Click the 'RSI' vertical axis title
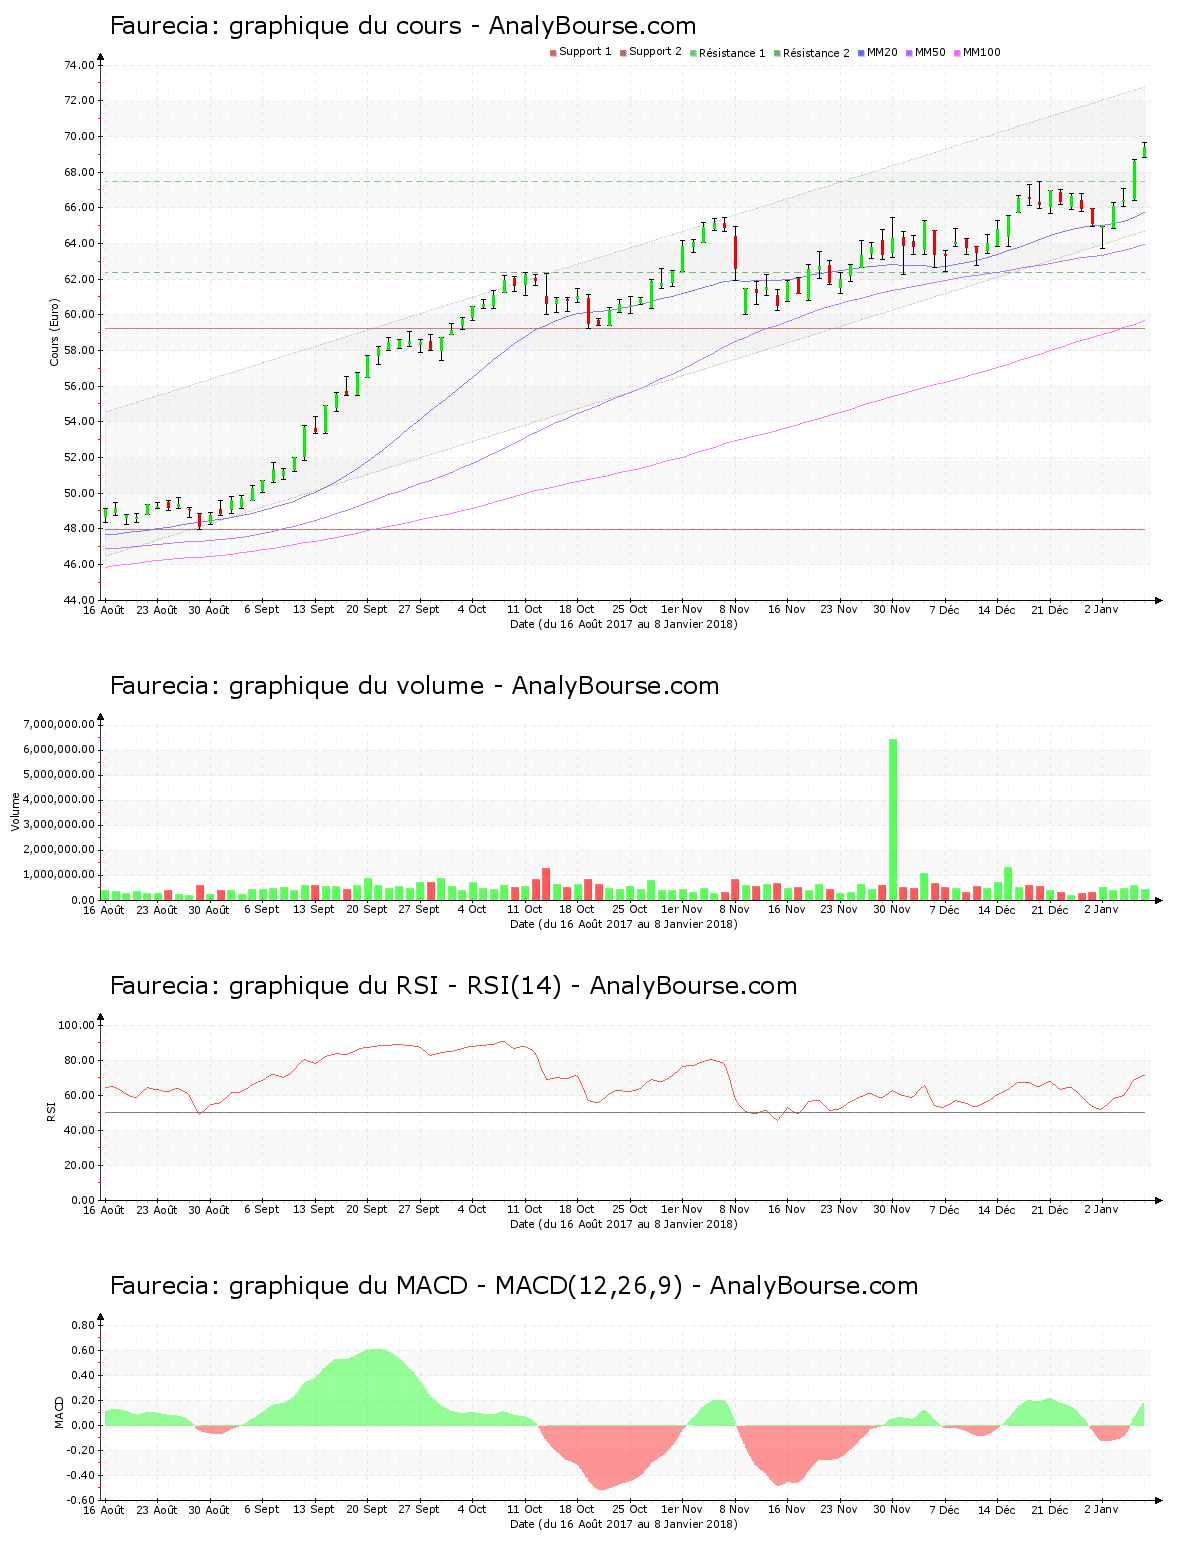 [51, 1112]
